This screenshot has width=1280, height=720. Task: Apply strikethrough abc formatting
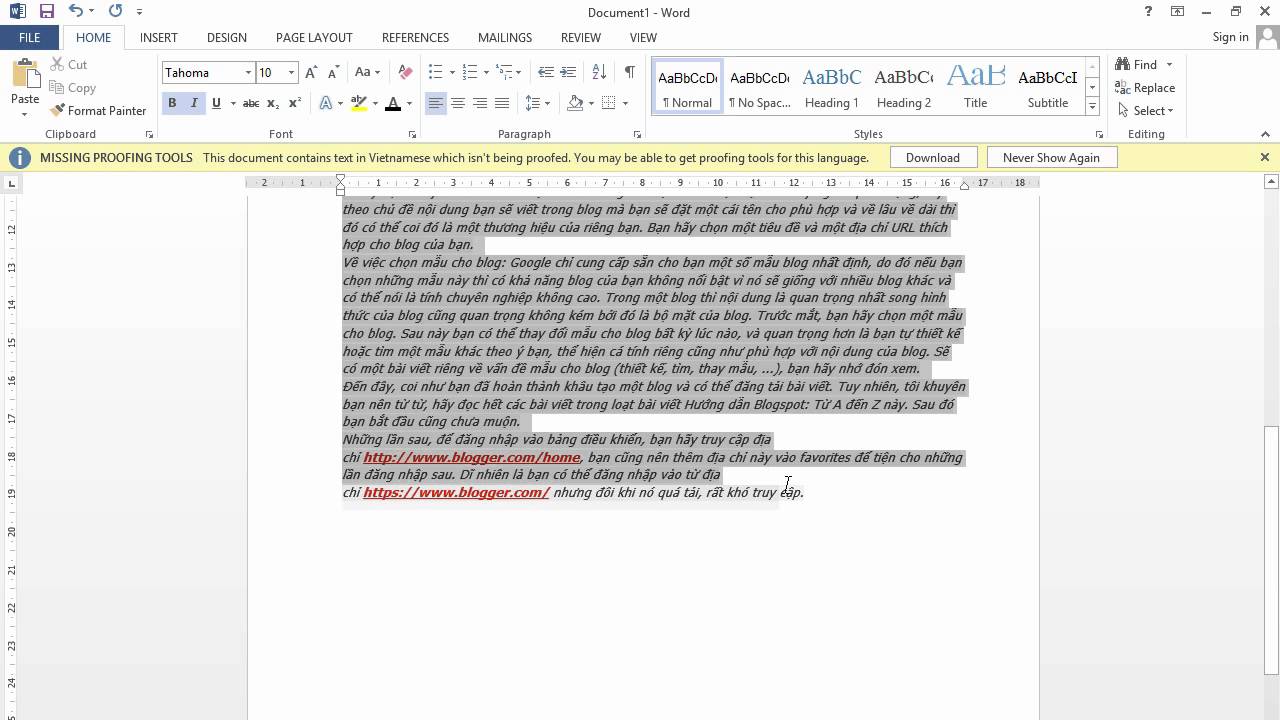tap(251, 103)
